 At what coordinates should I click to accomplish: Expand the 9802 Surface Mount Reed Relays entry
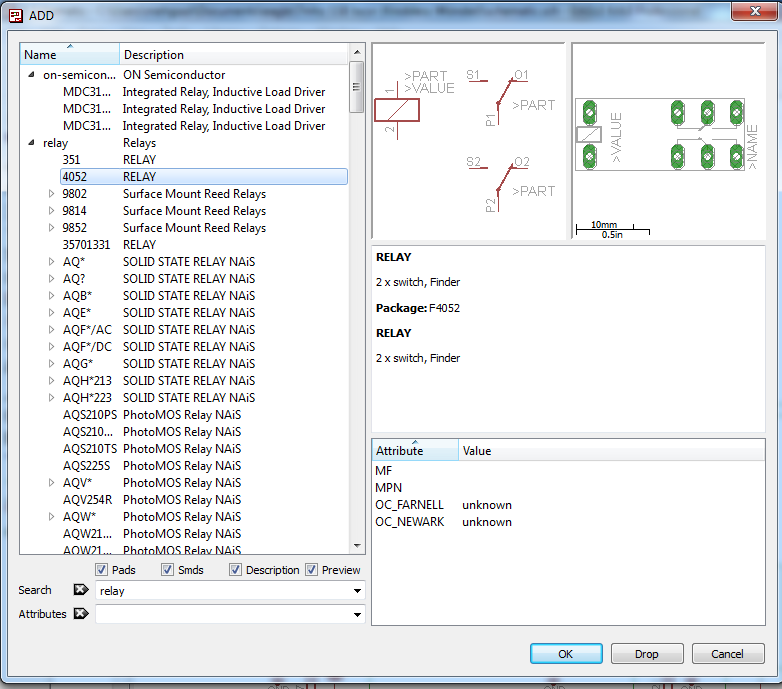click(x=52, y=194)
